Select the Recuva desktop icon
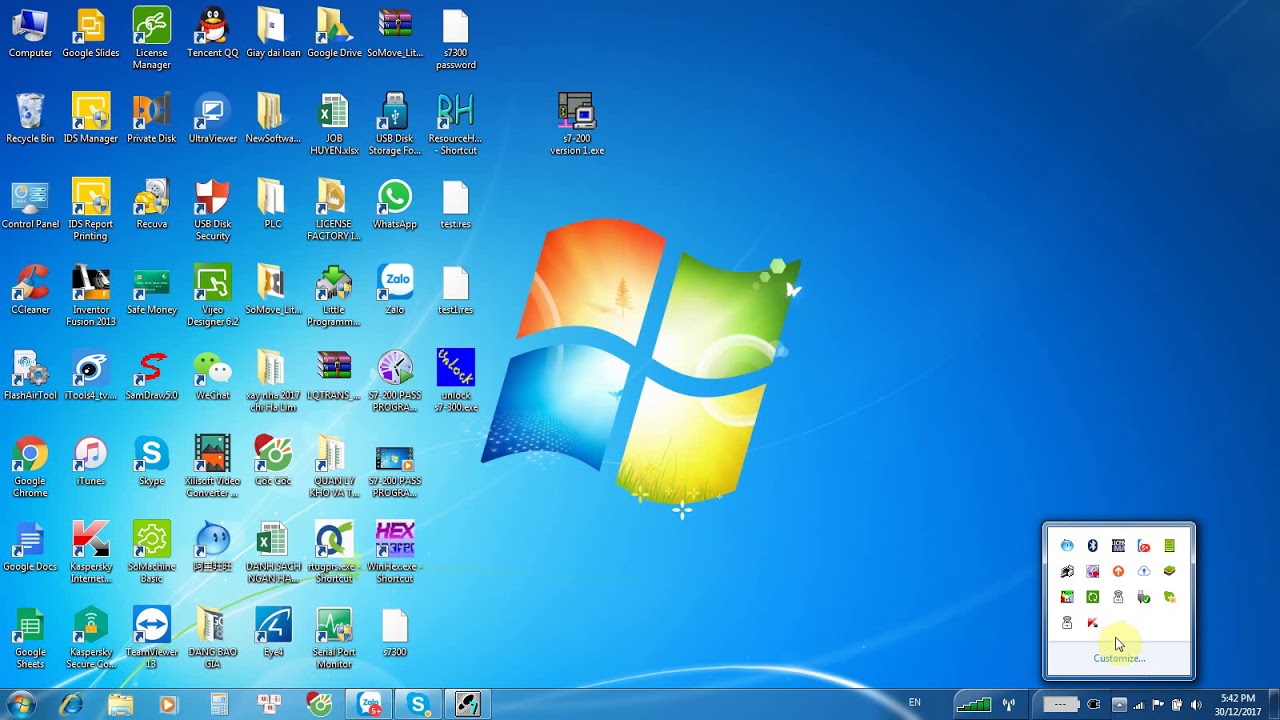Viewport: 1280px width, 720px height. (151, 205)
